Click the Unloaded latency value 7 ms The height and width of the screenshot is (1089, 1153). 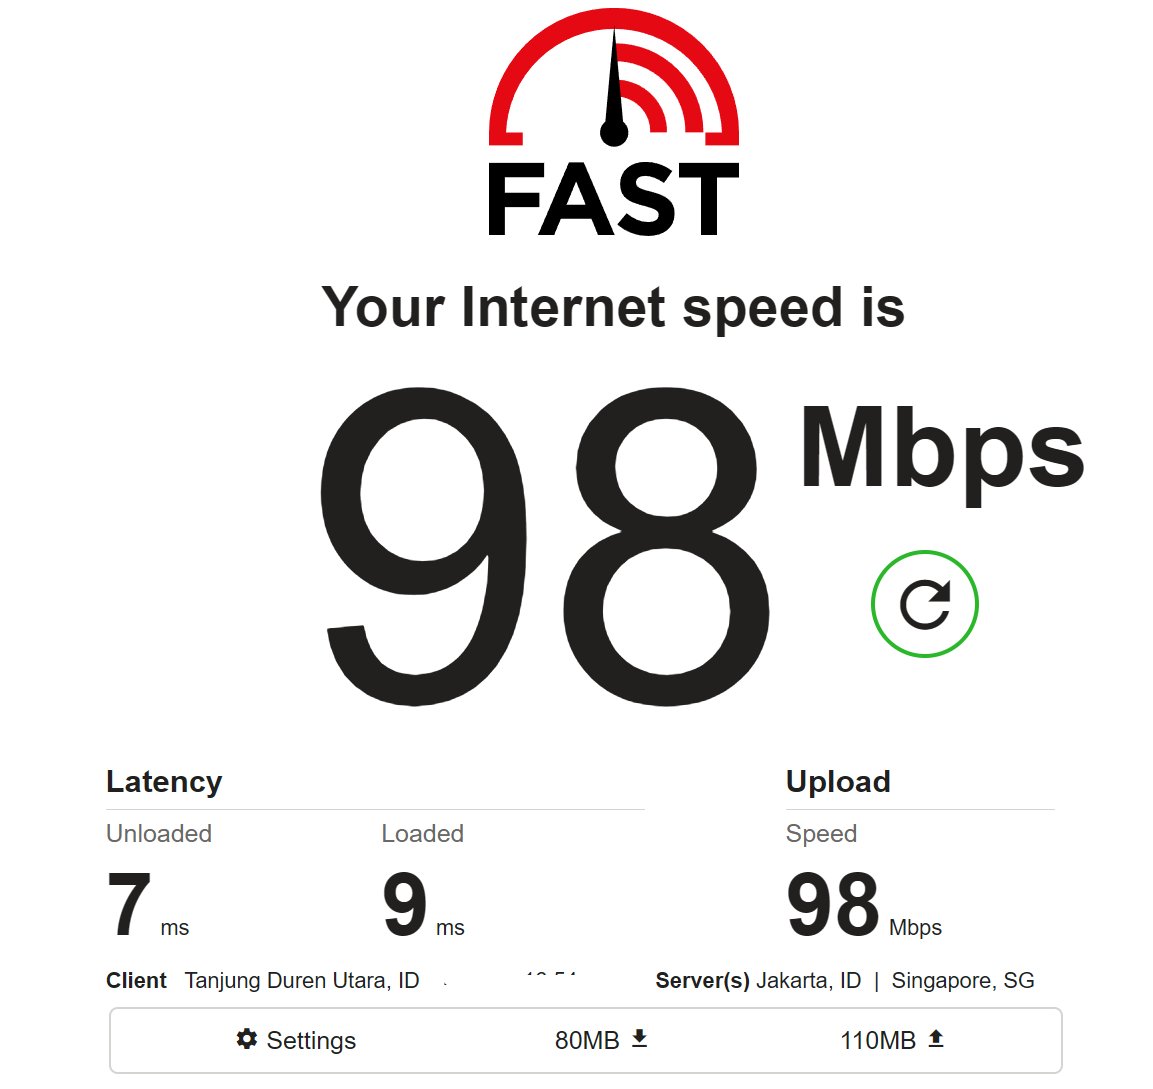[148, 904]
